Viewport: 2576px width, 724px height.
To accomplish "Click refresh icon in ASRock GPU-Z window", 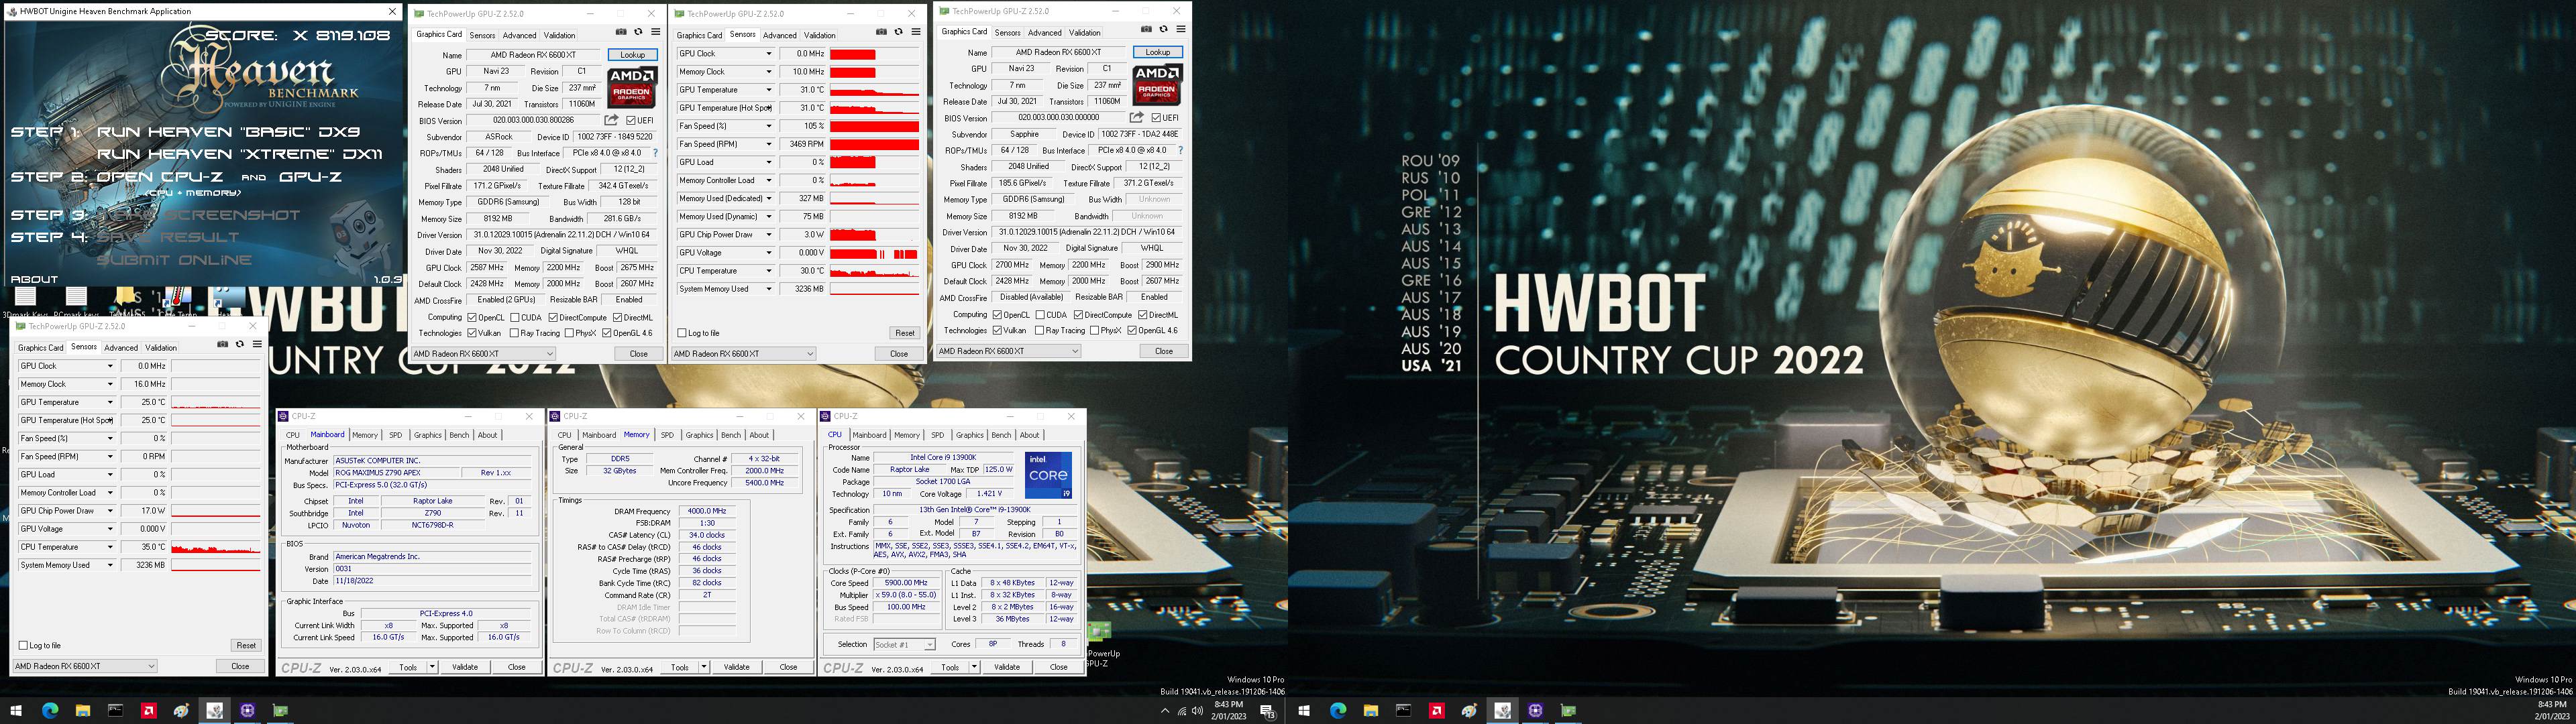I will coord(638,33).
